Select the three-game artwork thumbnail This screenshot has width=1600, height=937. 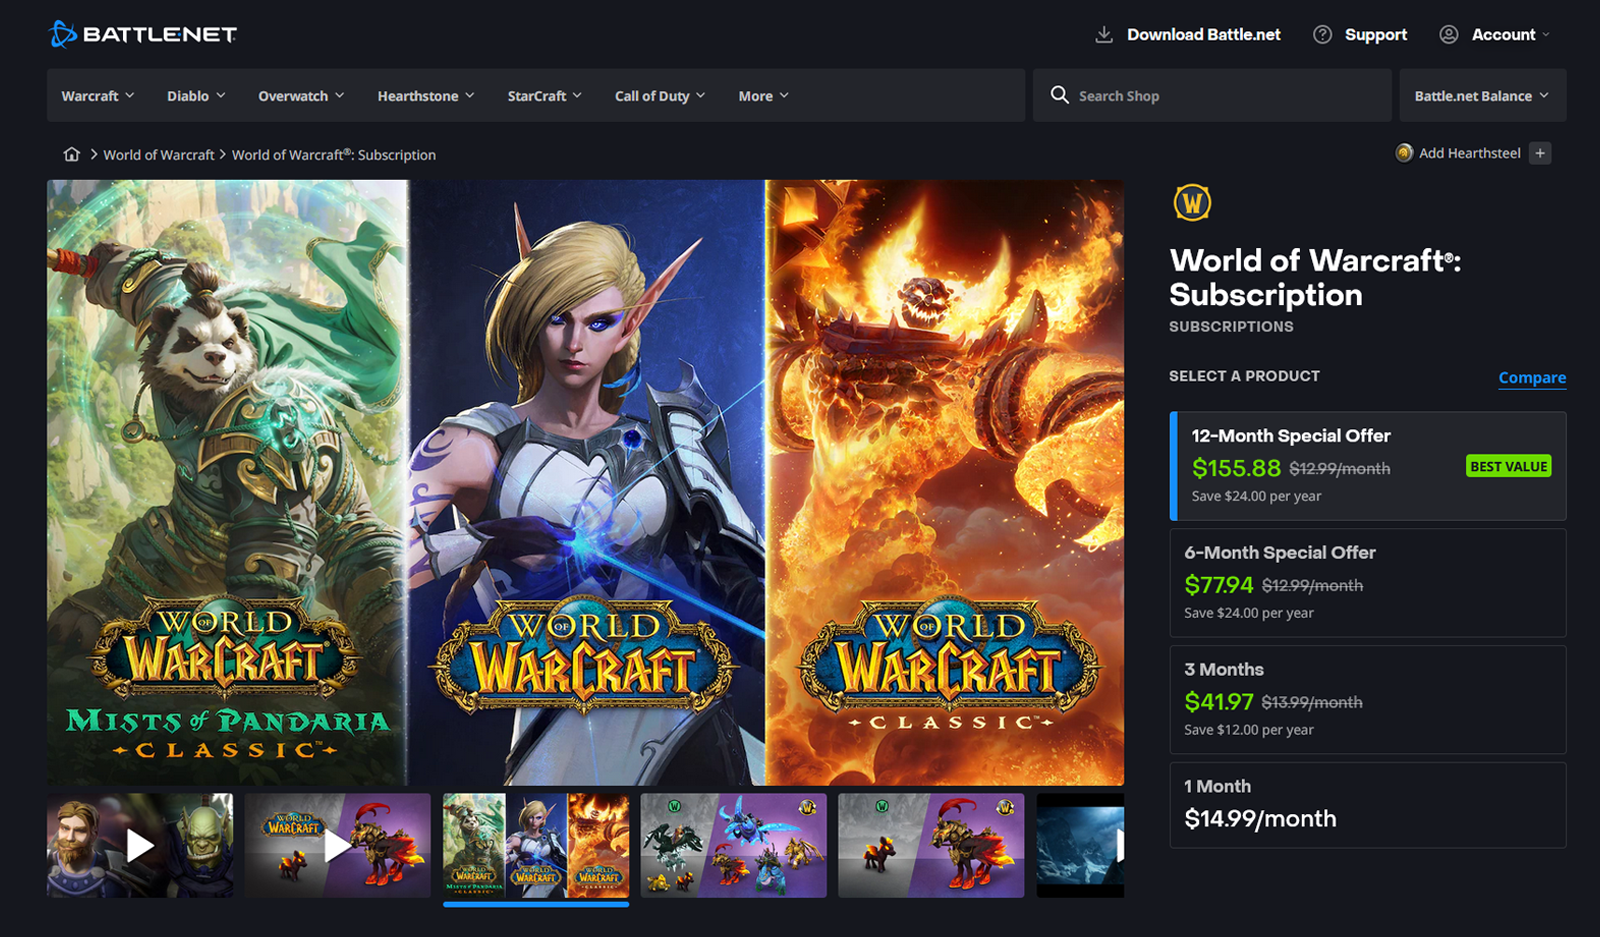coord(536,846)
